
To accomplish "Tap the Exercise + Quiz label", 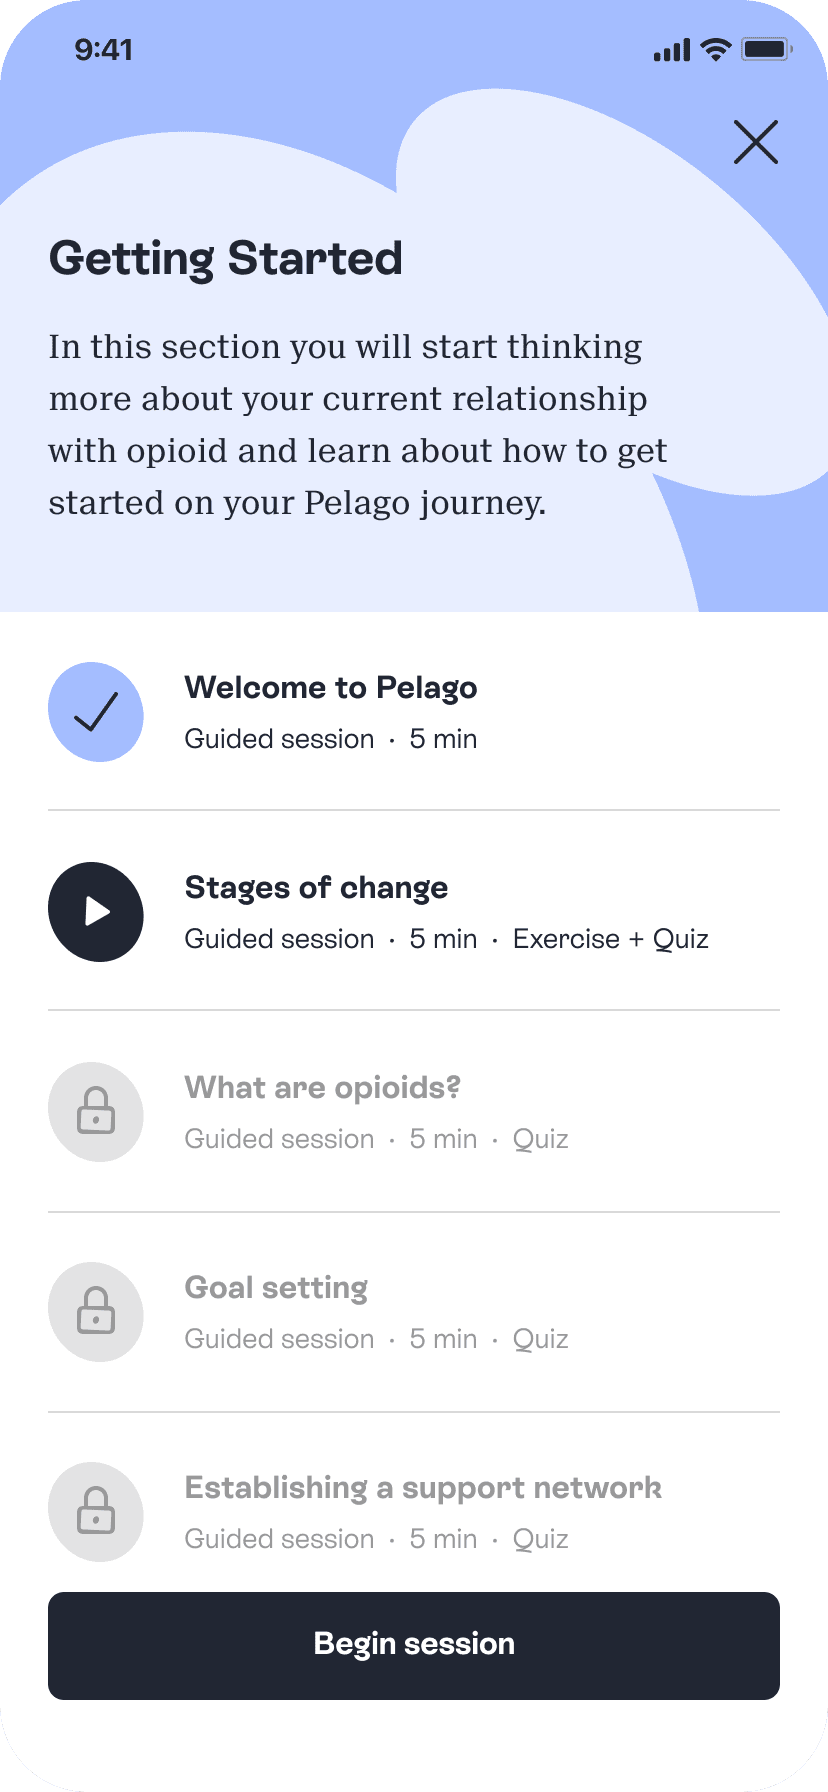I will [610, 939].
